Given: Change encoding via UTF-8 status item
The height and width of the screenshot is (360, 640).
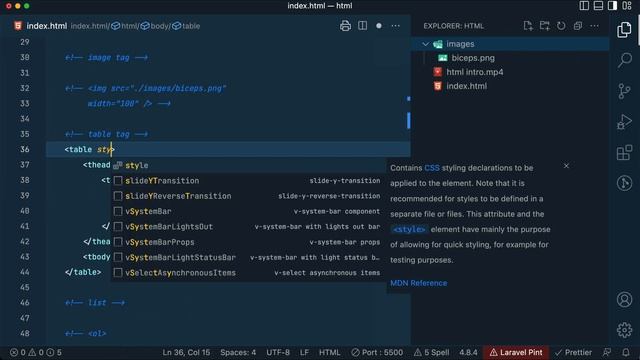Looking at the screenshot, I should pyautogui.click(x=278, y=352).
